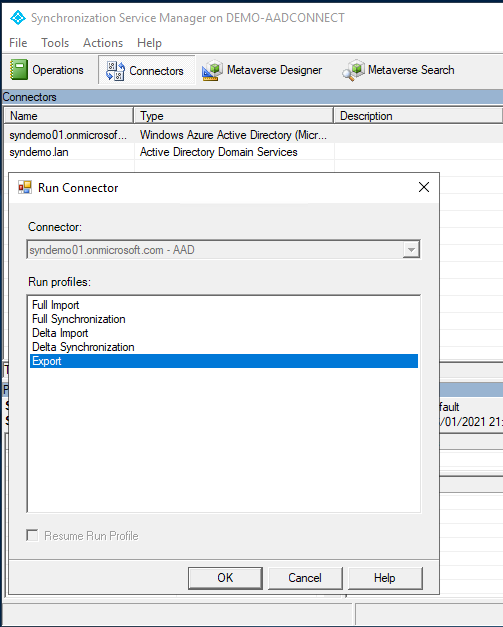Click the Cancel button

coord(305,578)
